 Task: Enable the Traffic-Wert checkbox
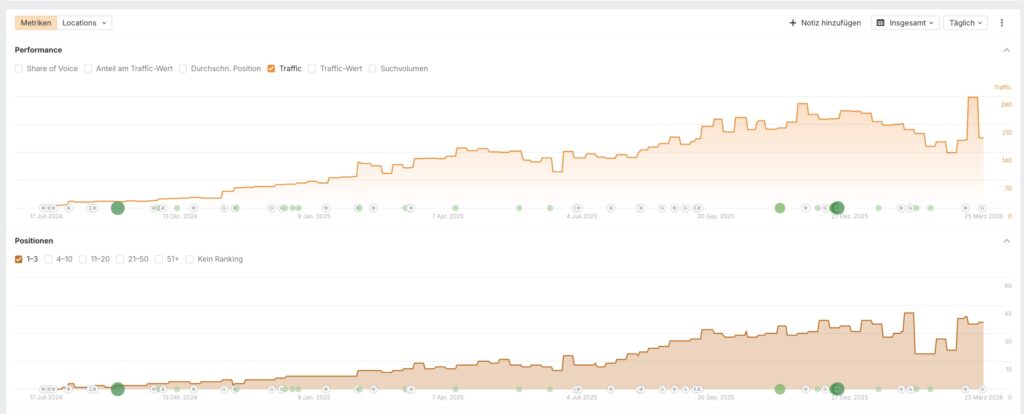[x=312, y=68]
